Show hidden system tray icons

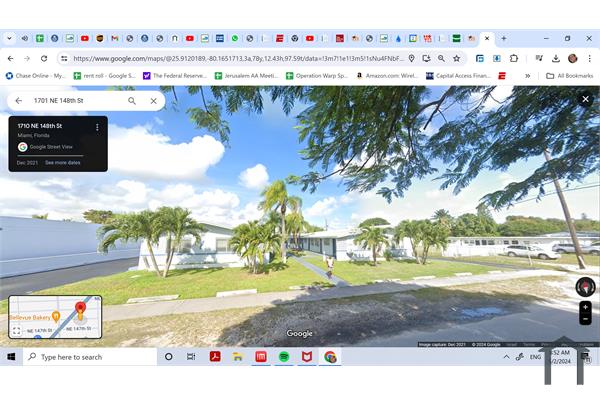pos(506,357)
